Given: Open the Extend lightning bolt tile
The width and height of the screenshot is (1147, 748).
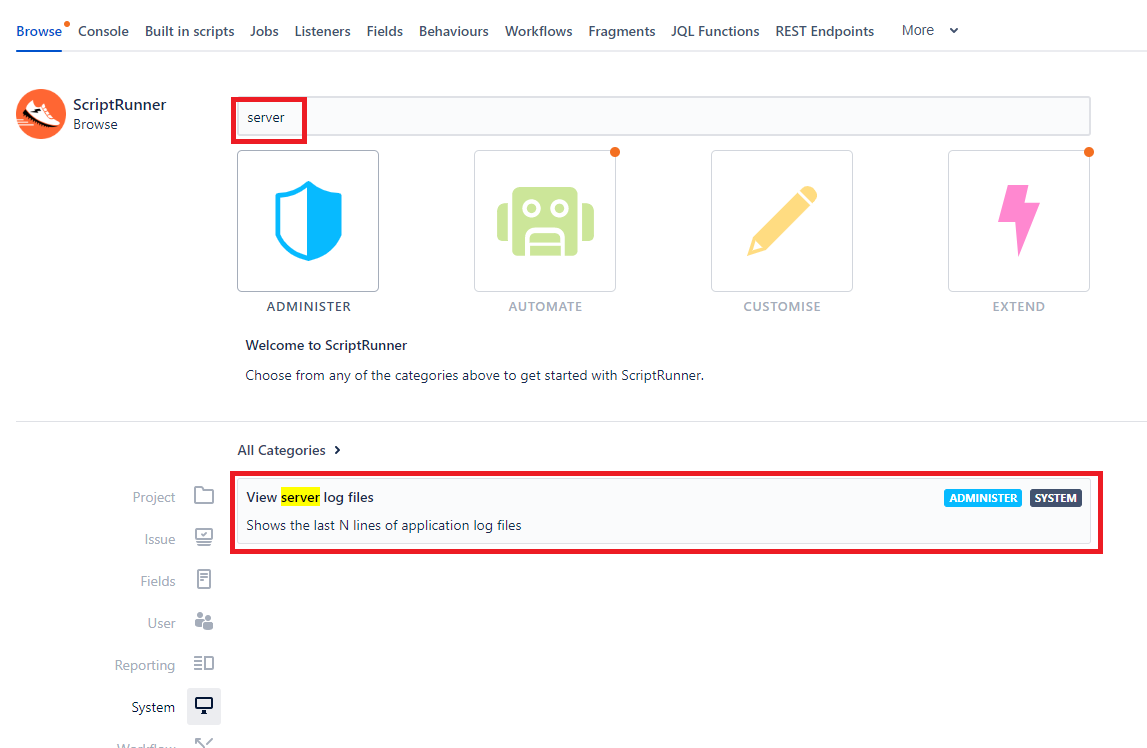Looking at the screenshot, I should [x=1019, y=221].
